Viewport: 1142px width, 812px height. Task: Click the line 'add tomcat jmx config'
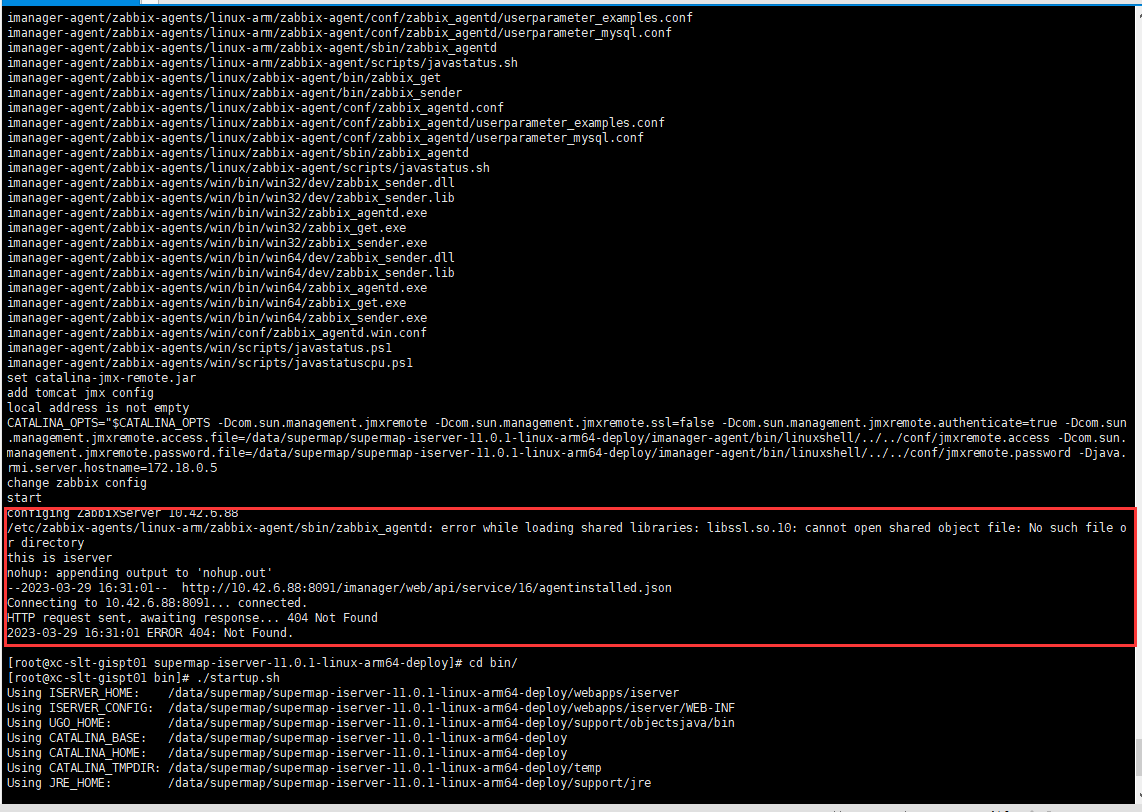pyautogui.click(x=80, y=393)
